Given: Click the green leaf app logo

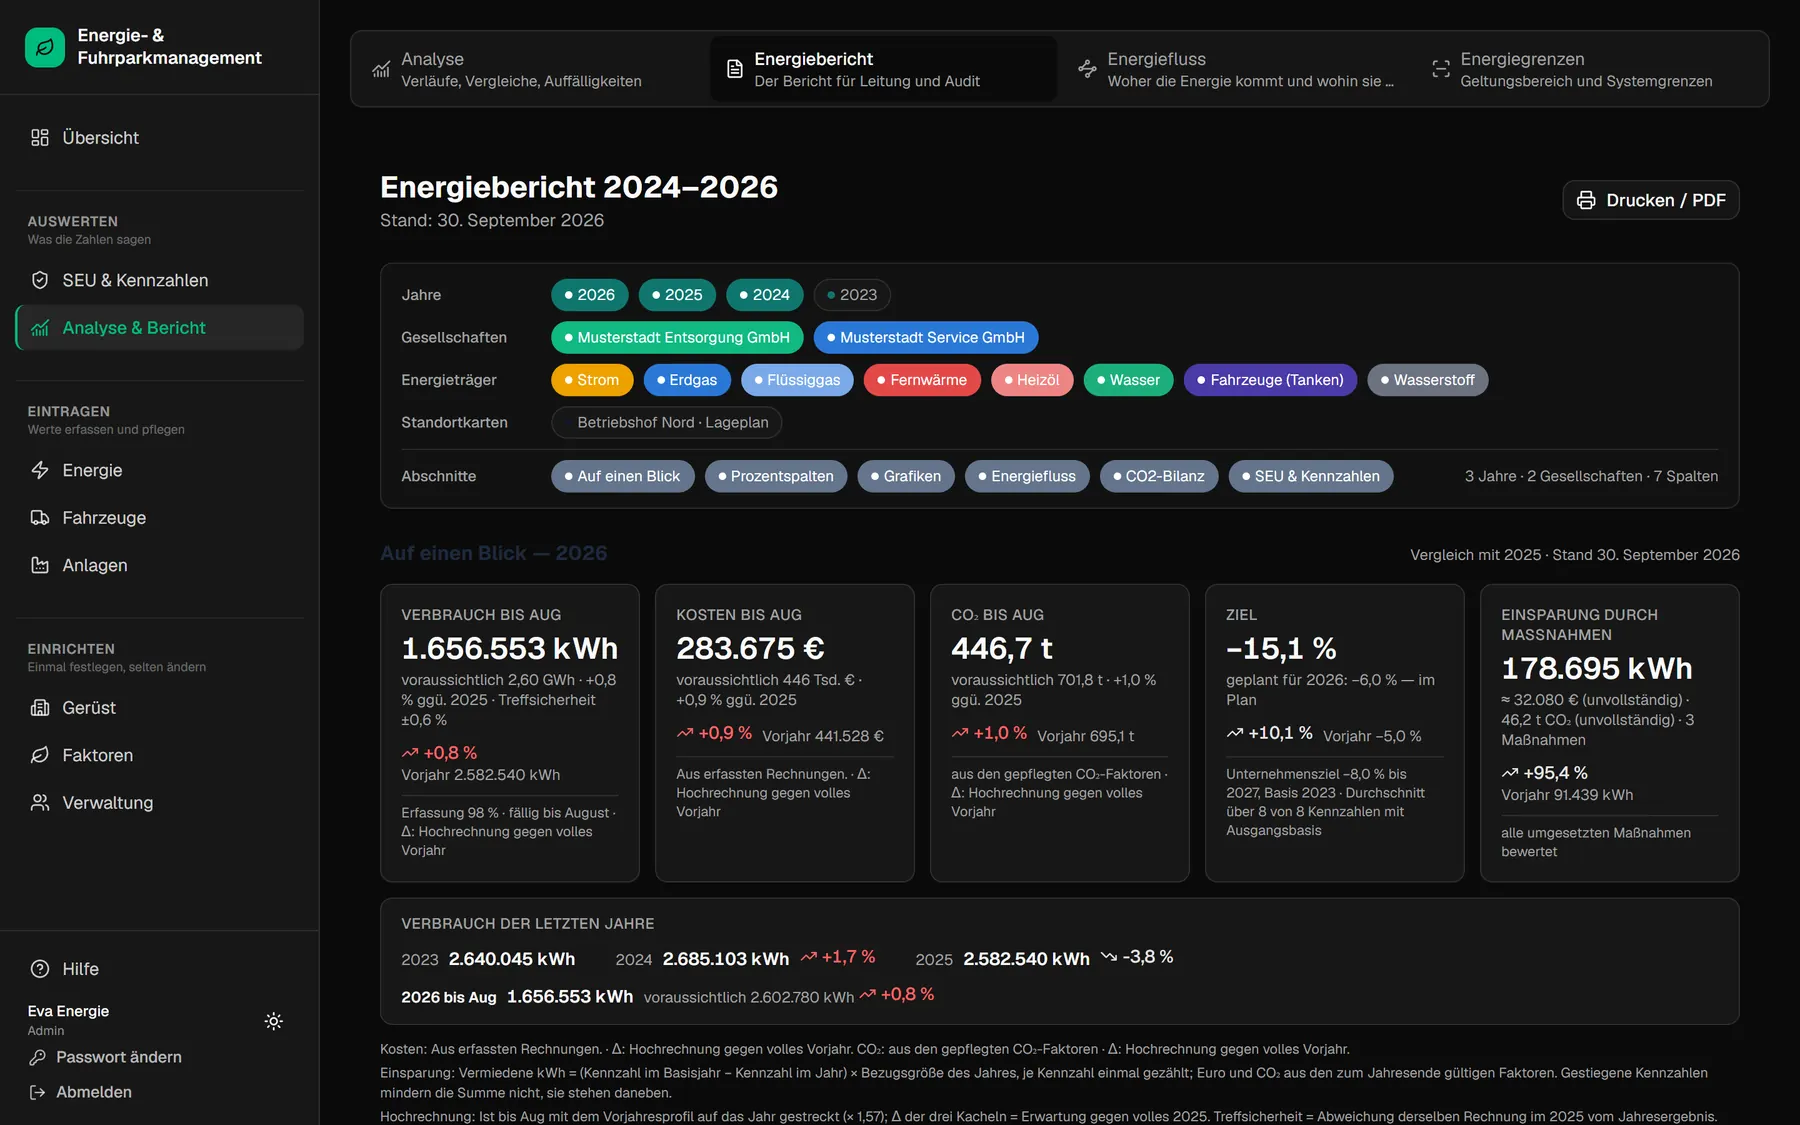Looking at the screenshot, I should coord(45,47).
